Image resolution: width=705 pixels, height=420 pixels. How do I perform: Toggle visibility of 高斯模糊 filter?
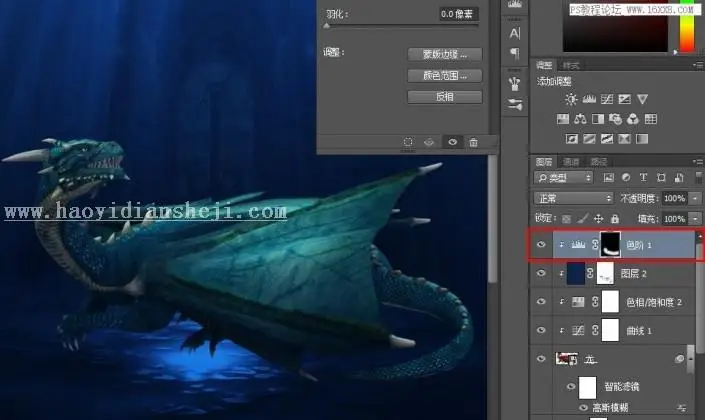point(584,408)
